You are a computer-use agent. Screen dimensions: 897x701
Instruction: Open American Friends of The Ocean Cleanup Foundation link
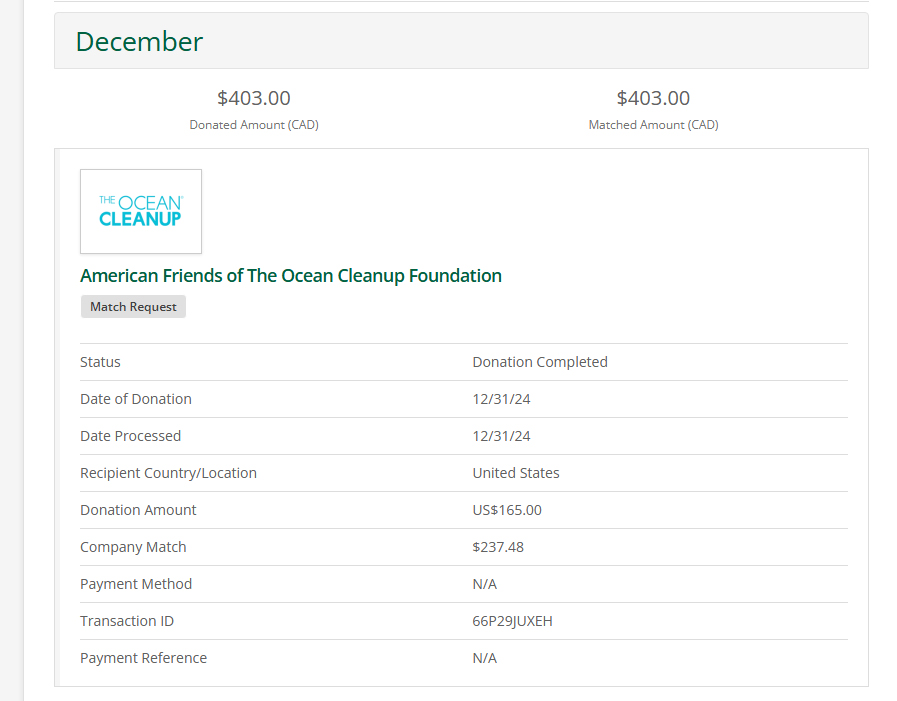(x=291, y=275)
